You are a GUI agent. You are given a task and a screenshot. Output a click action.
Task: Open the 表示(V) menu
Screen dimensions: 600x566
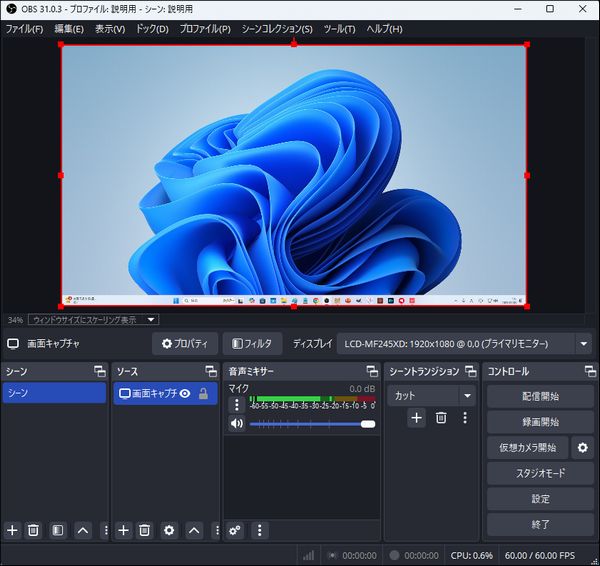110,29
